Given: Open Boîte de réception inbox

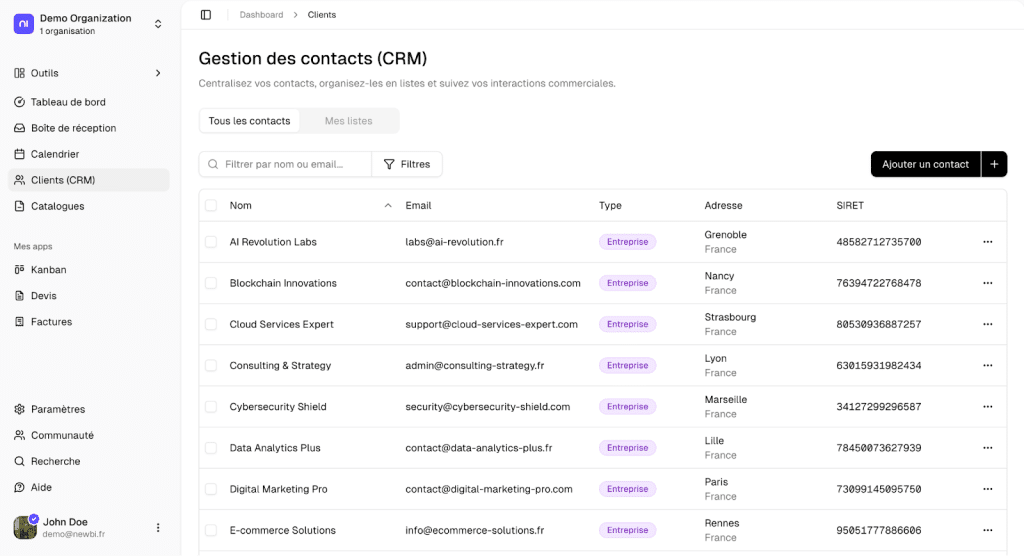Looking at the screenshot, I should [73, 128].
